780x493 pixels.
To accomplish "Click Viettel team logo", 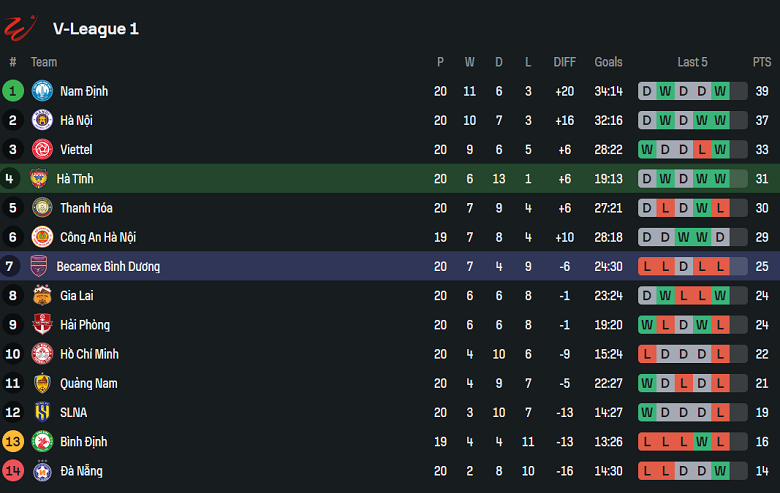I will pyautogui.click(x=42, y=150).
